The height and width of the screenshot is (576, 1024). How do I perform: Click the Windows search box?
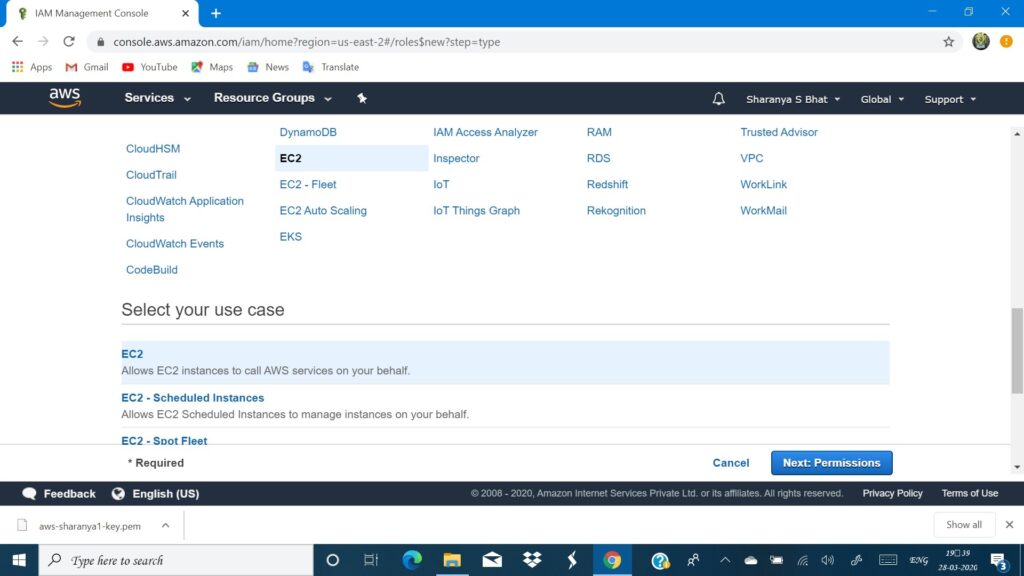[x=176, y=560]
